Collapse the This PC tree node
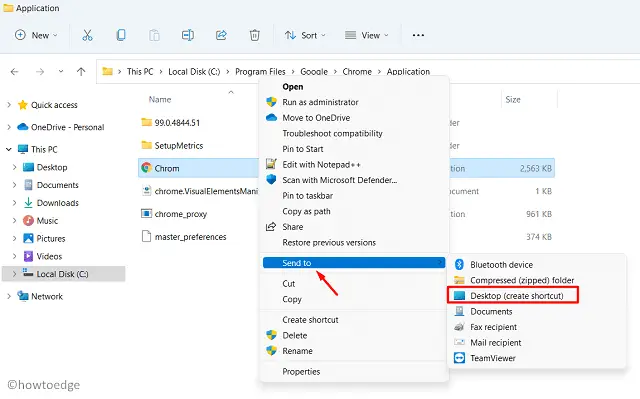Image resolution: width=640 pixels, height=399 pixels. [9, 150]
